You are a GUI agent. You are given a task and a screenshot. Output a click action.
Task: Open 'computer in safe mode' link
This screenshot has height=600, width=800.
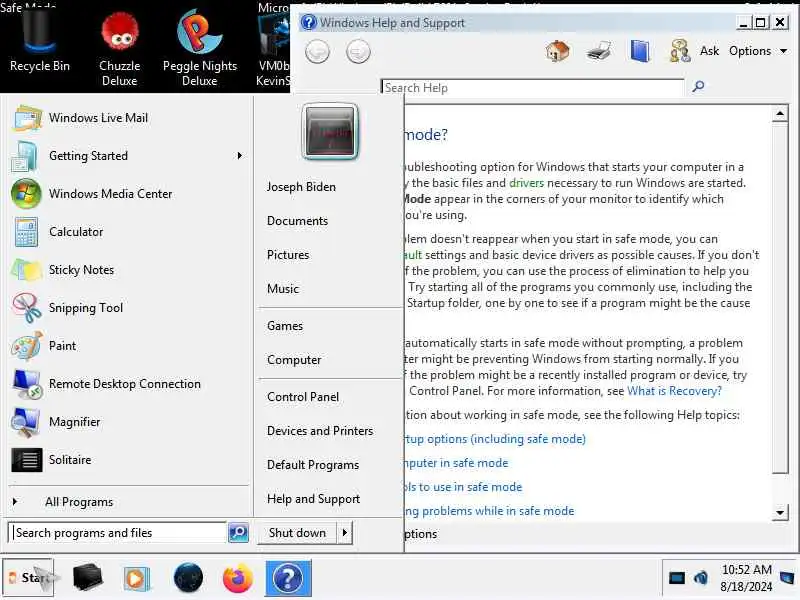click(456, 463)
